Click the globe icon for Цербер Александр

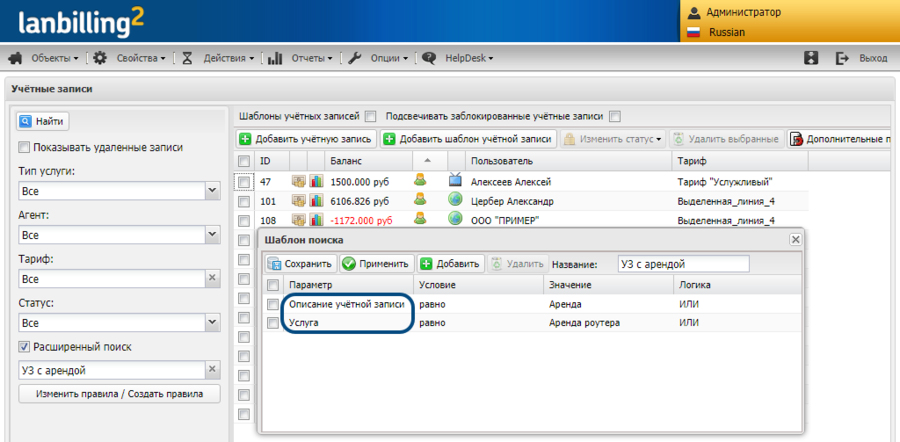(x=455, y=201)
